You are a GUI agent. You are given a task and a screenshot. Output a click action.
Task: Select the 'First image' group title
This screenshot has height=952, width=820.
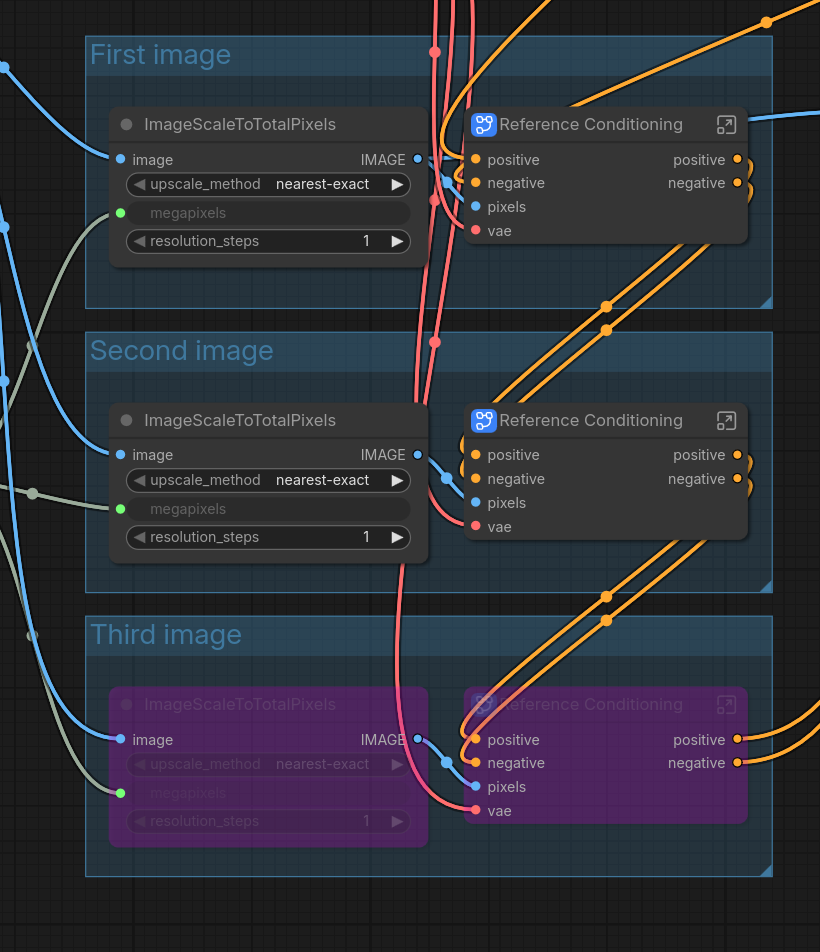point(160,55)
